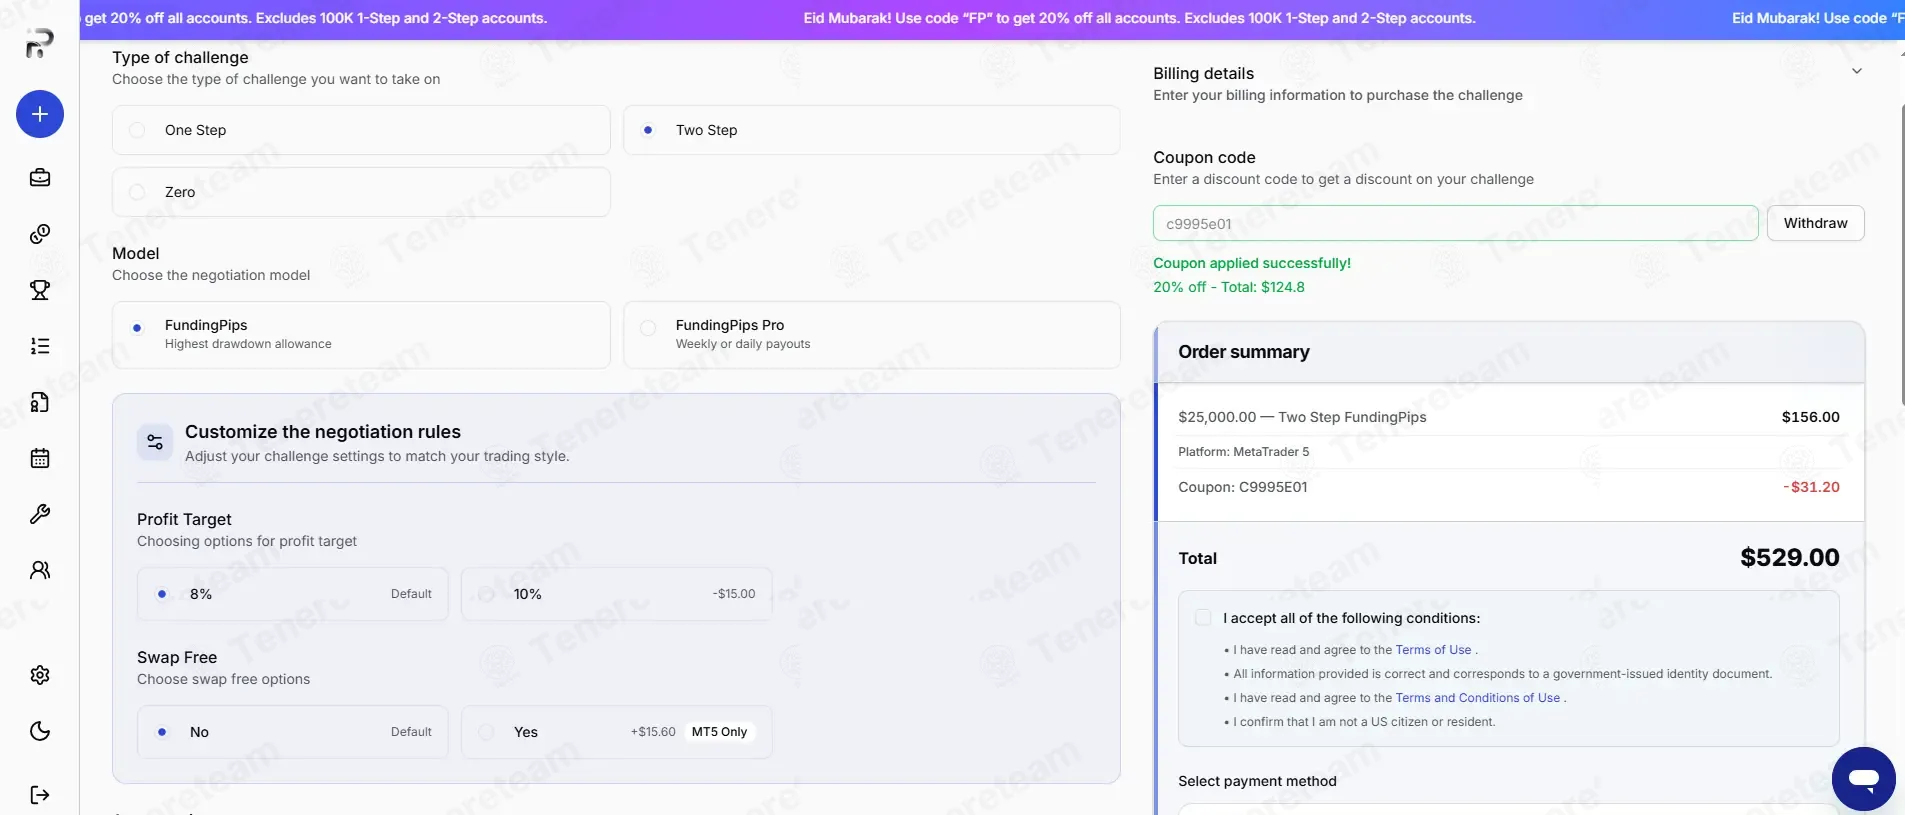Screen dimensions: 1905x815
Task: Select the 8% profit target
Action: (x=293, y=594)
